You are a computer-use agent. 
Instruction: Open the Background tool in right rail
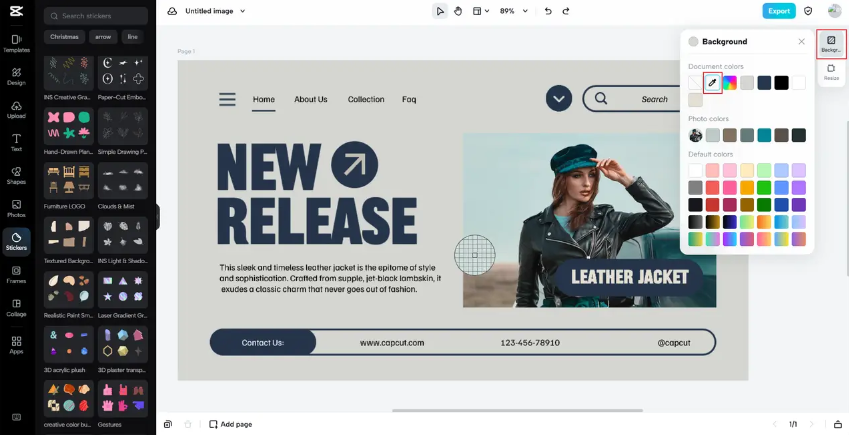pyautogui.click(x=831, y=44)
